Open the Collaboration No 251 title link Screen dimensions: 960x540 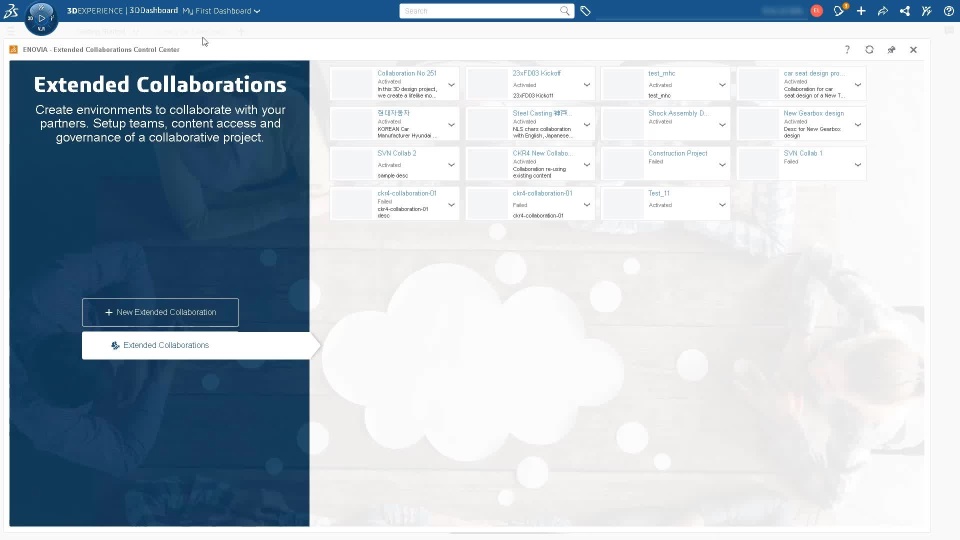(407, 73)
